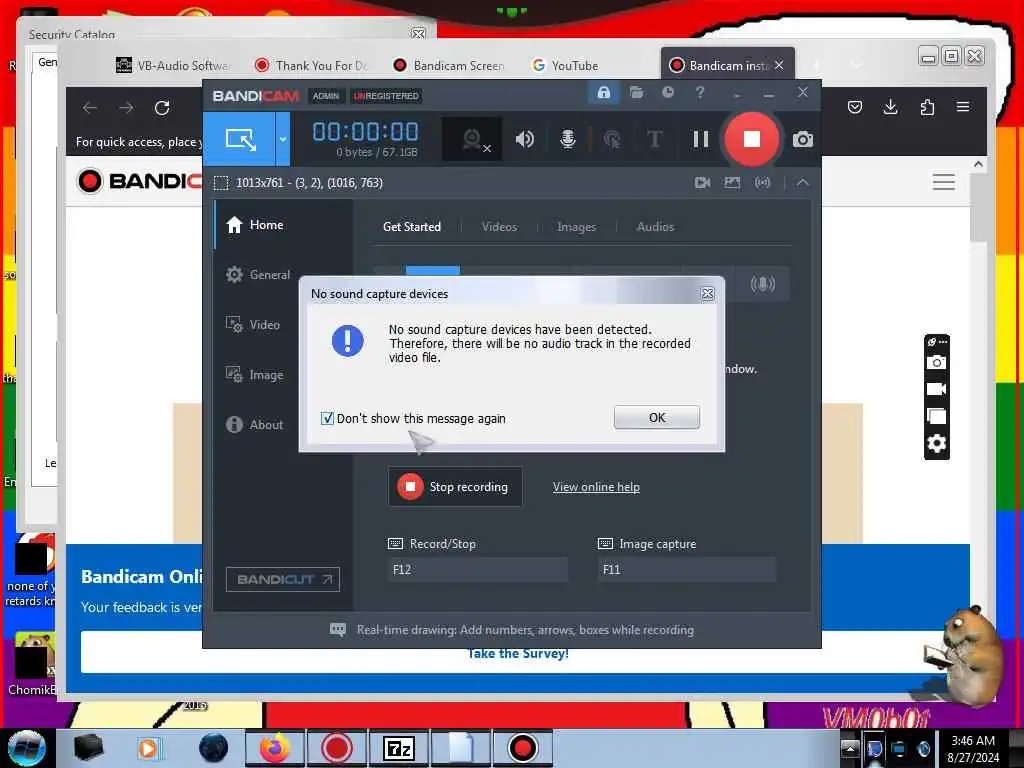Open the View online help link

tap(596, 487)
